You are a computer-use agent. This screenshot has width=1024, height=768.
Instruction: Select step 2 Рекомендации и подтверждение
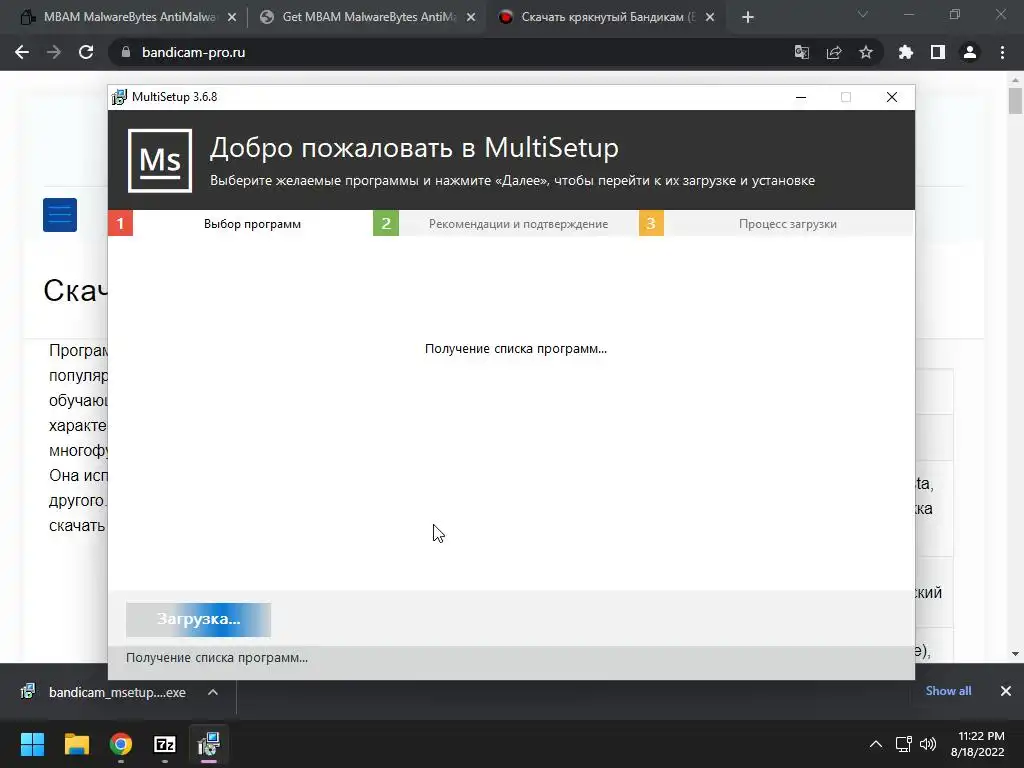[505, 223]
